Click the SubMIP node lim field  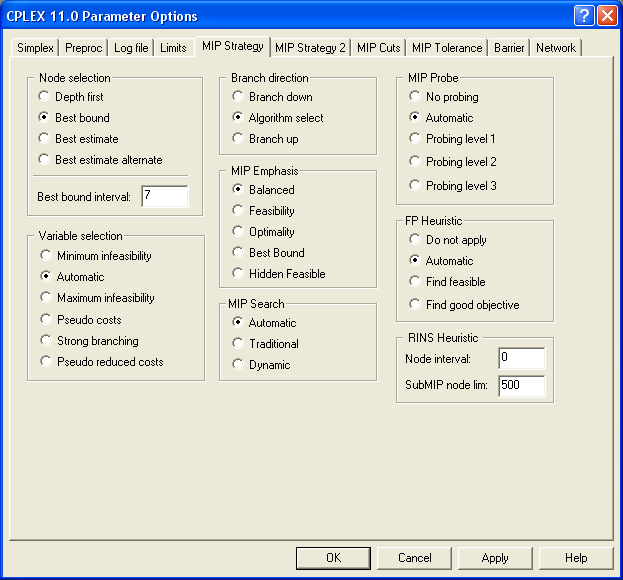coord(522,386)
